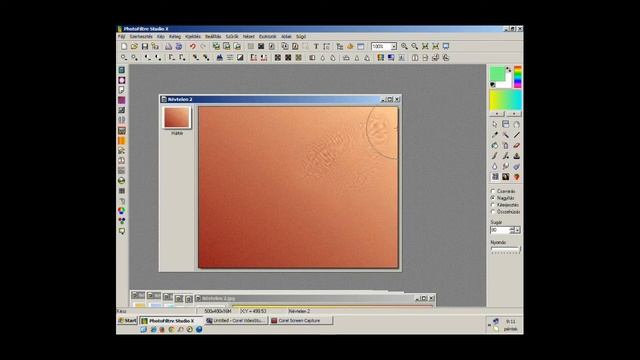
Task: Open the 100% zoom level dropdown
Action: 393,47
